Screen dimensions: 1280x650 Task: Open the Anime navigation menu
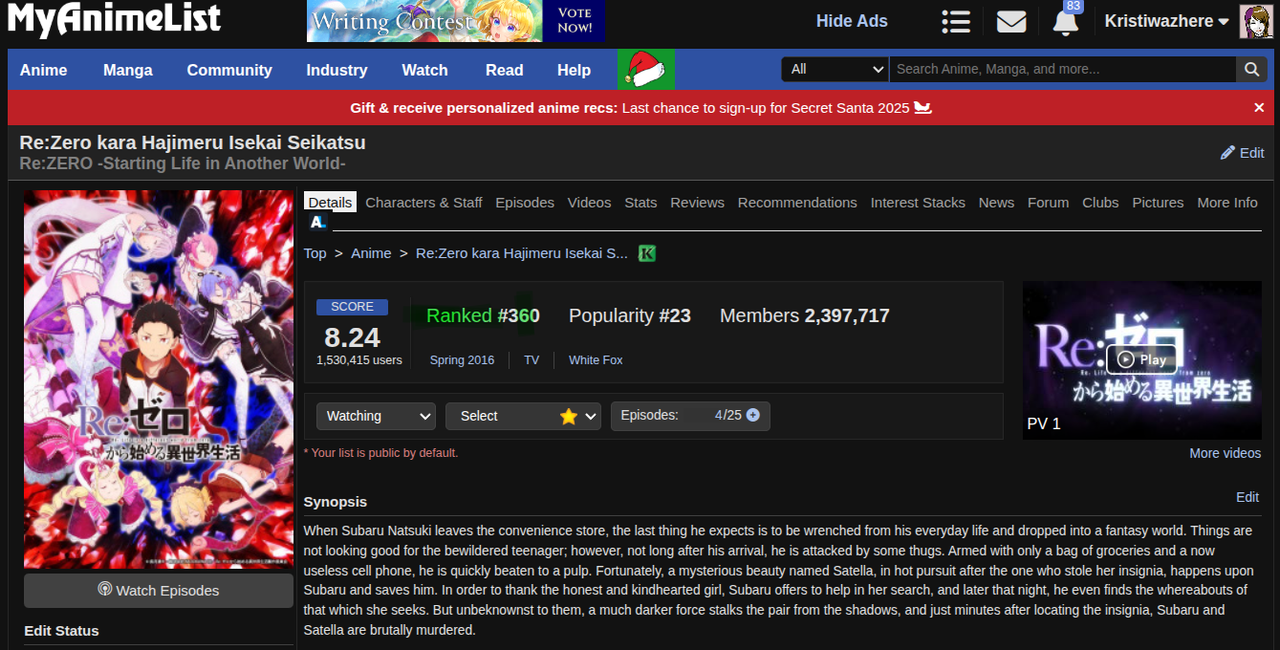tap(44, 70)
